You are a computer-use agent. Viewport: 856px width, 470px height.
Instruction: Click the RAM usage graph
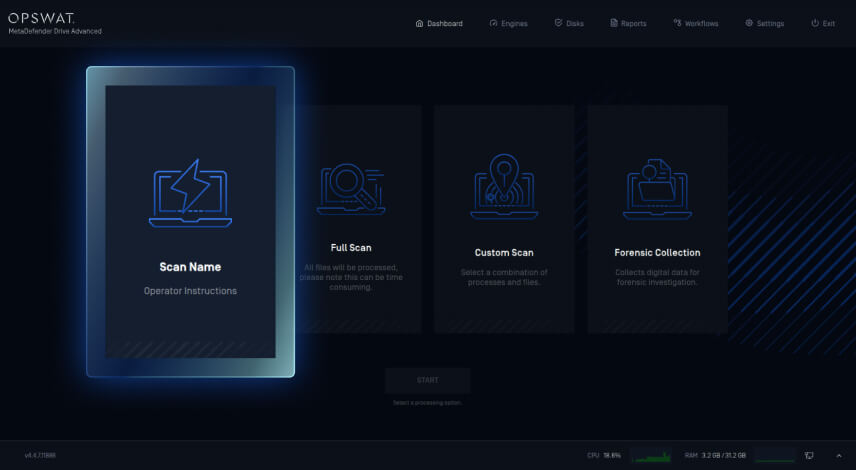click(x=775, y=455)
